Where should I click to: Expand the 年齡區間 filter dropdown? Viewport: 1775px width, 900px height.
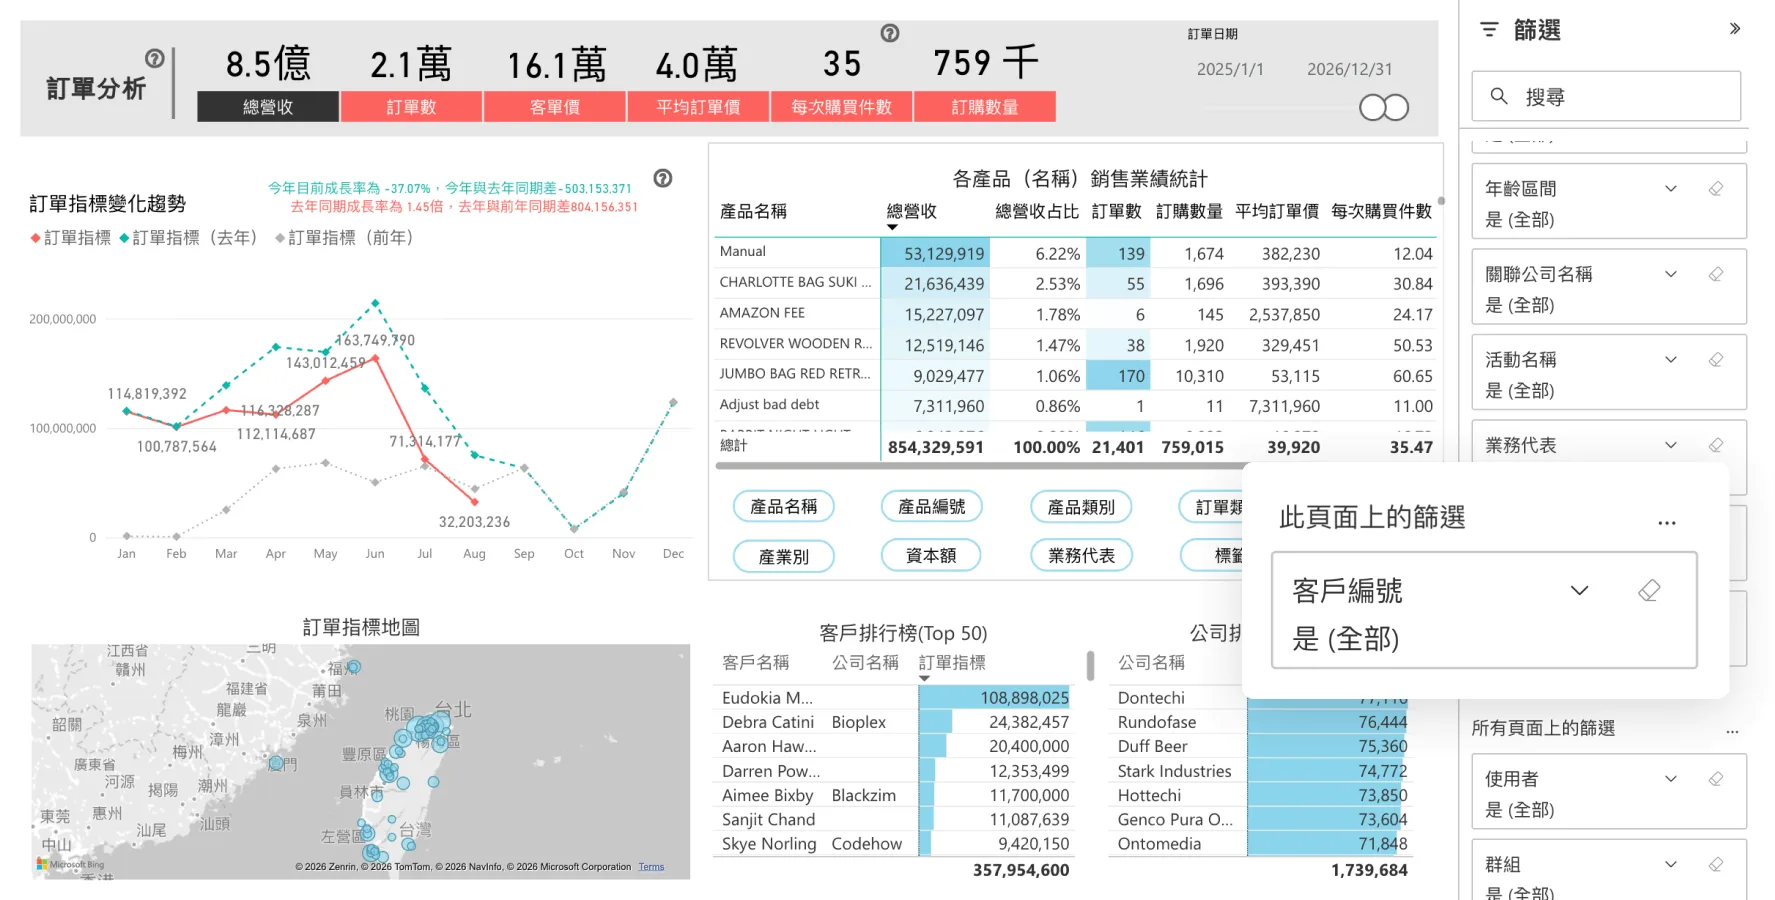point(1671,188)
